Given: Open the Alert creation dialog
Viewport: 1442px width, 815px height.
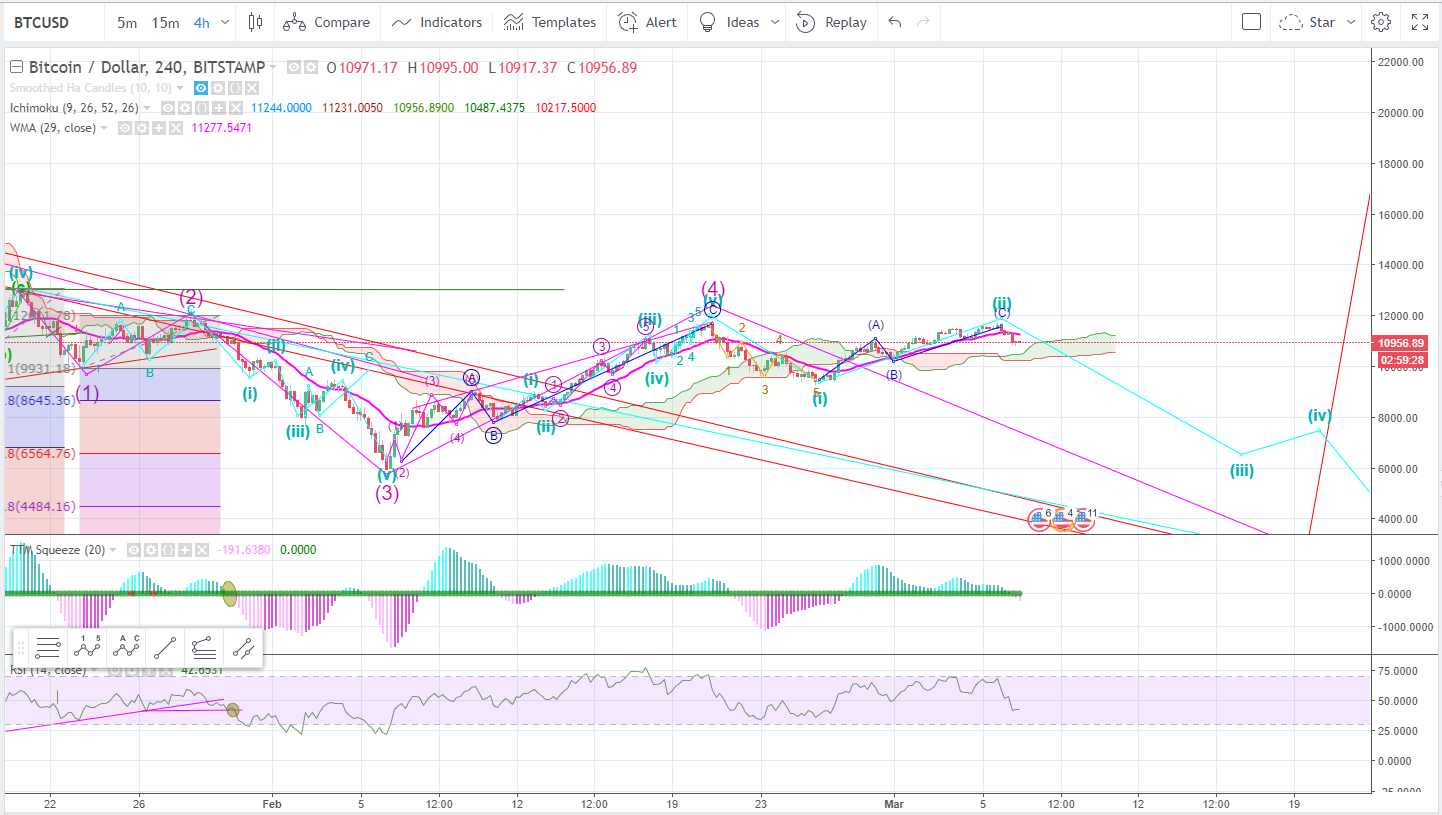Looking at the screenshot, I should click(x=647, y=21).
